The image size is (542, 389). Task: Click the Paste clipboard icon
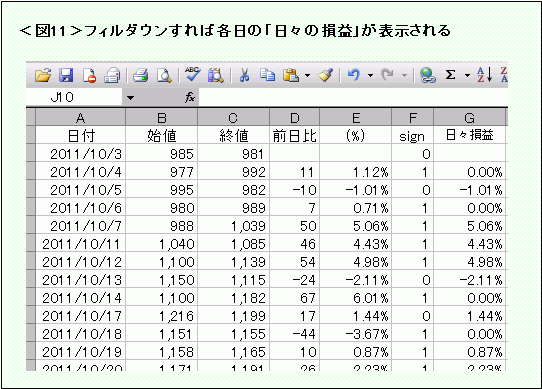point(291,75)
